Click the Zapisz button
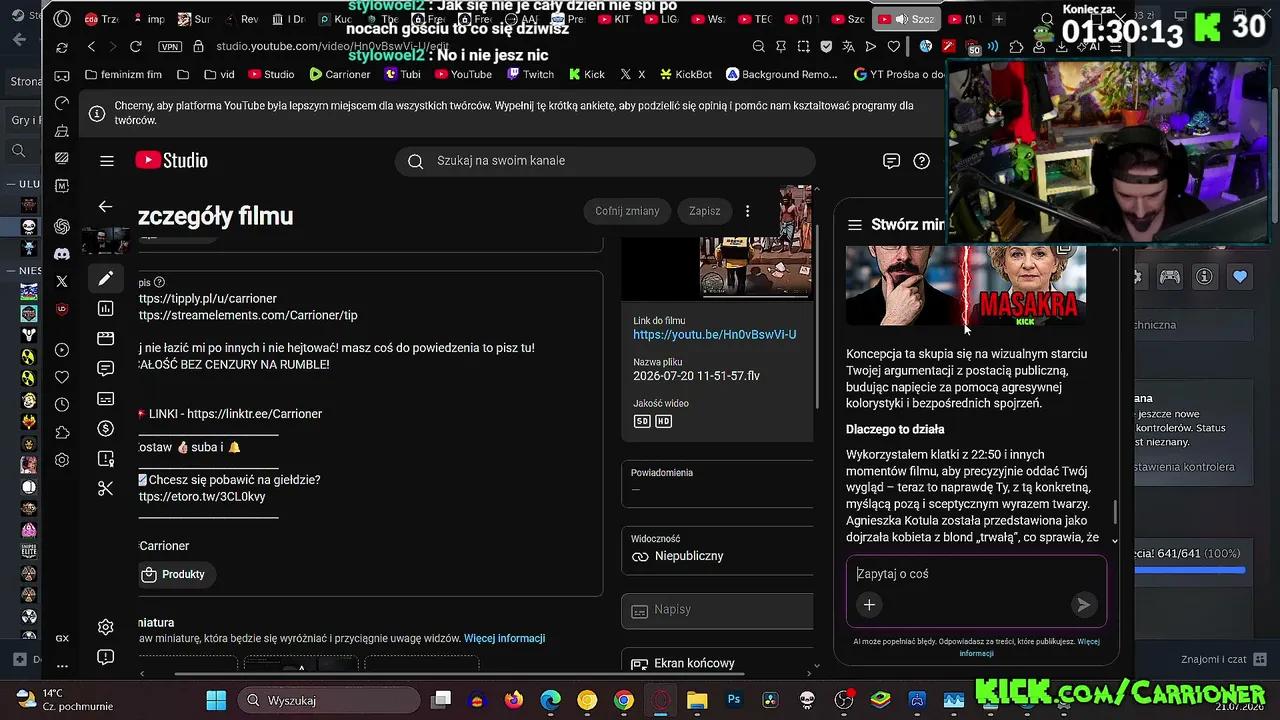The image size is (1280, 720). click(x=704, y=211)
